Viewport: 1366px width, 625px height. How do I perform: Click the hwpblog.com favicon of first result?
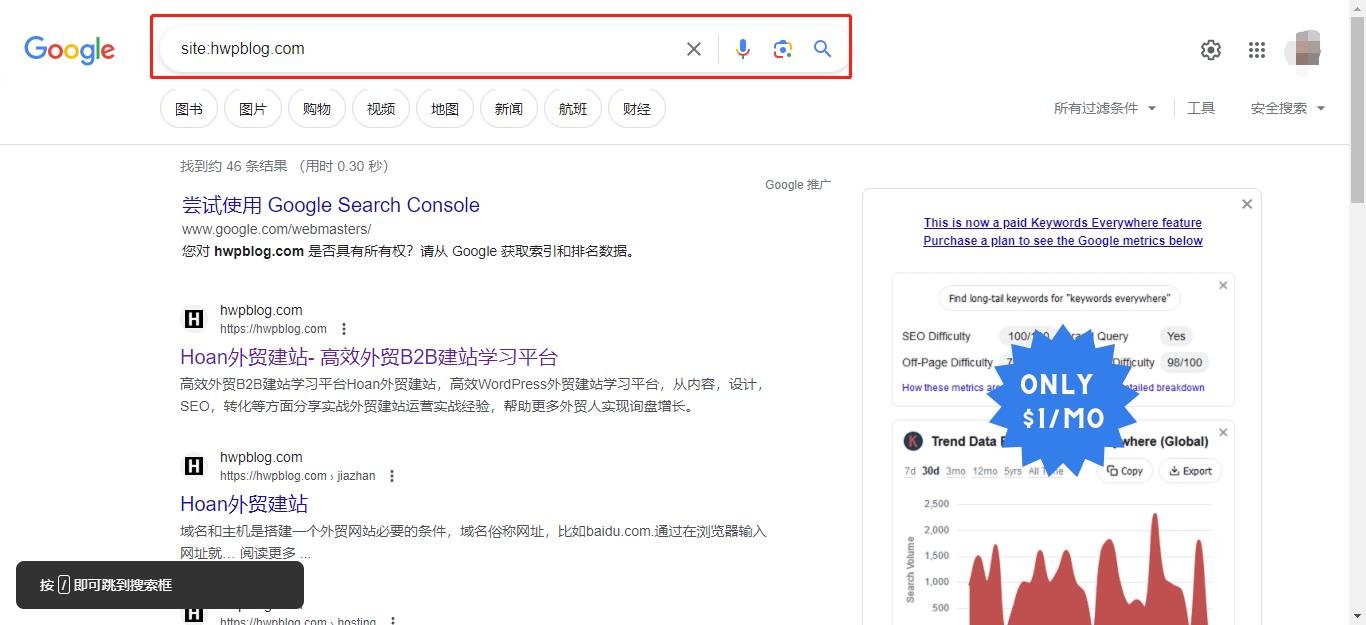click(x=194, y=319)
